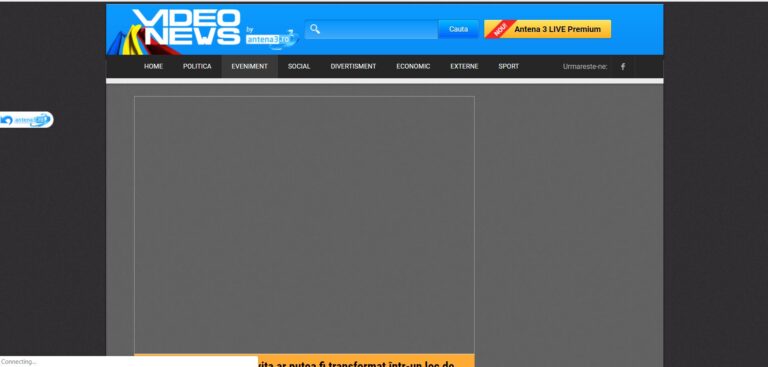768x367 pixels.
Task: Select DIVERTISMENT in navigation bar
Action: pyautogui.click(x=353, y=67)
